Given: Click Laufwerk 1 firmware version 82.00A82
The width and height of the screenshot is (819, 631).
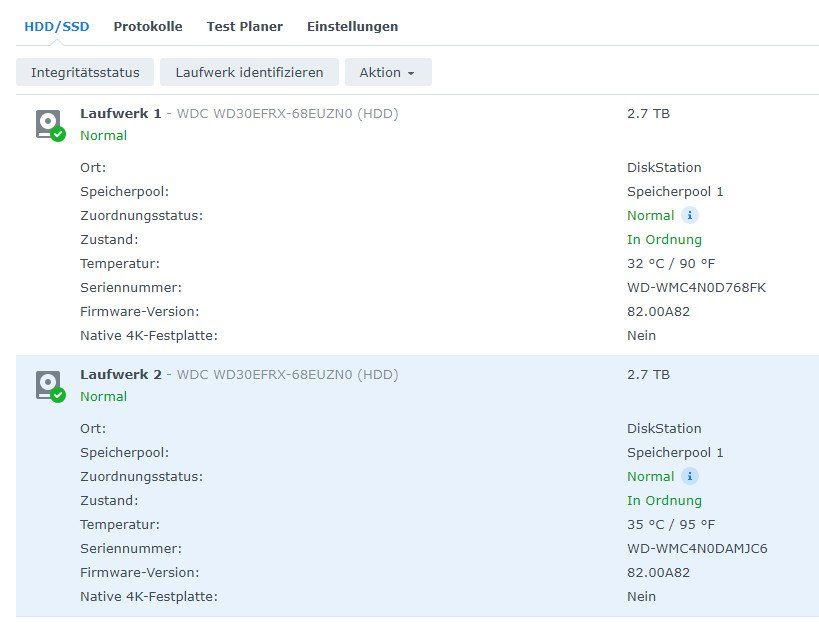Looking at the screenshot, I should [x=658, y=312].
